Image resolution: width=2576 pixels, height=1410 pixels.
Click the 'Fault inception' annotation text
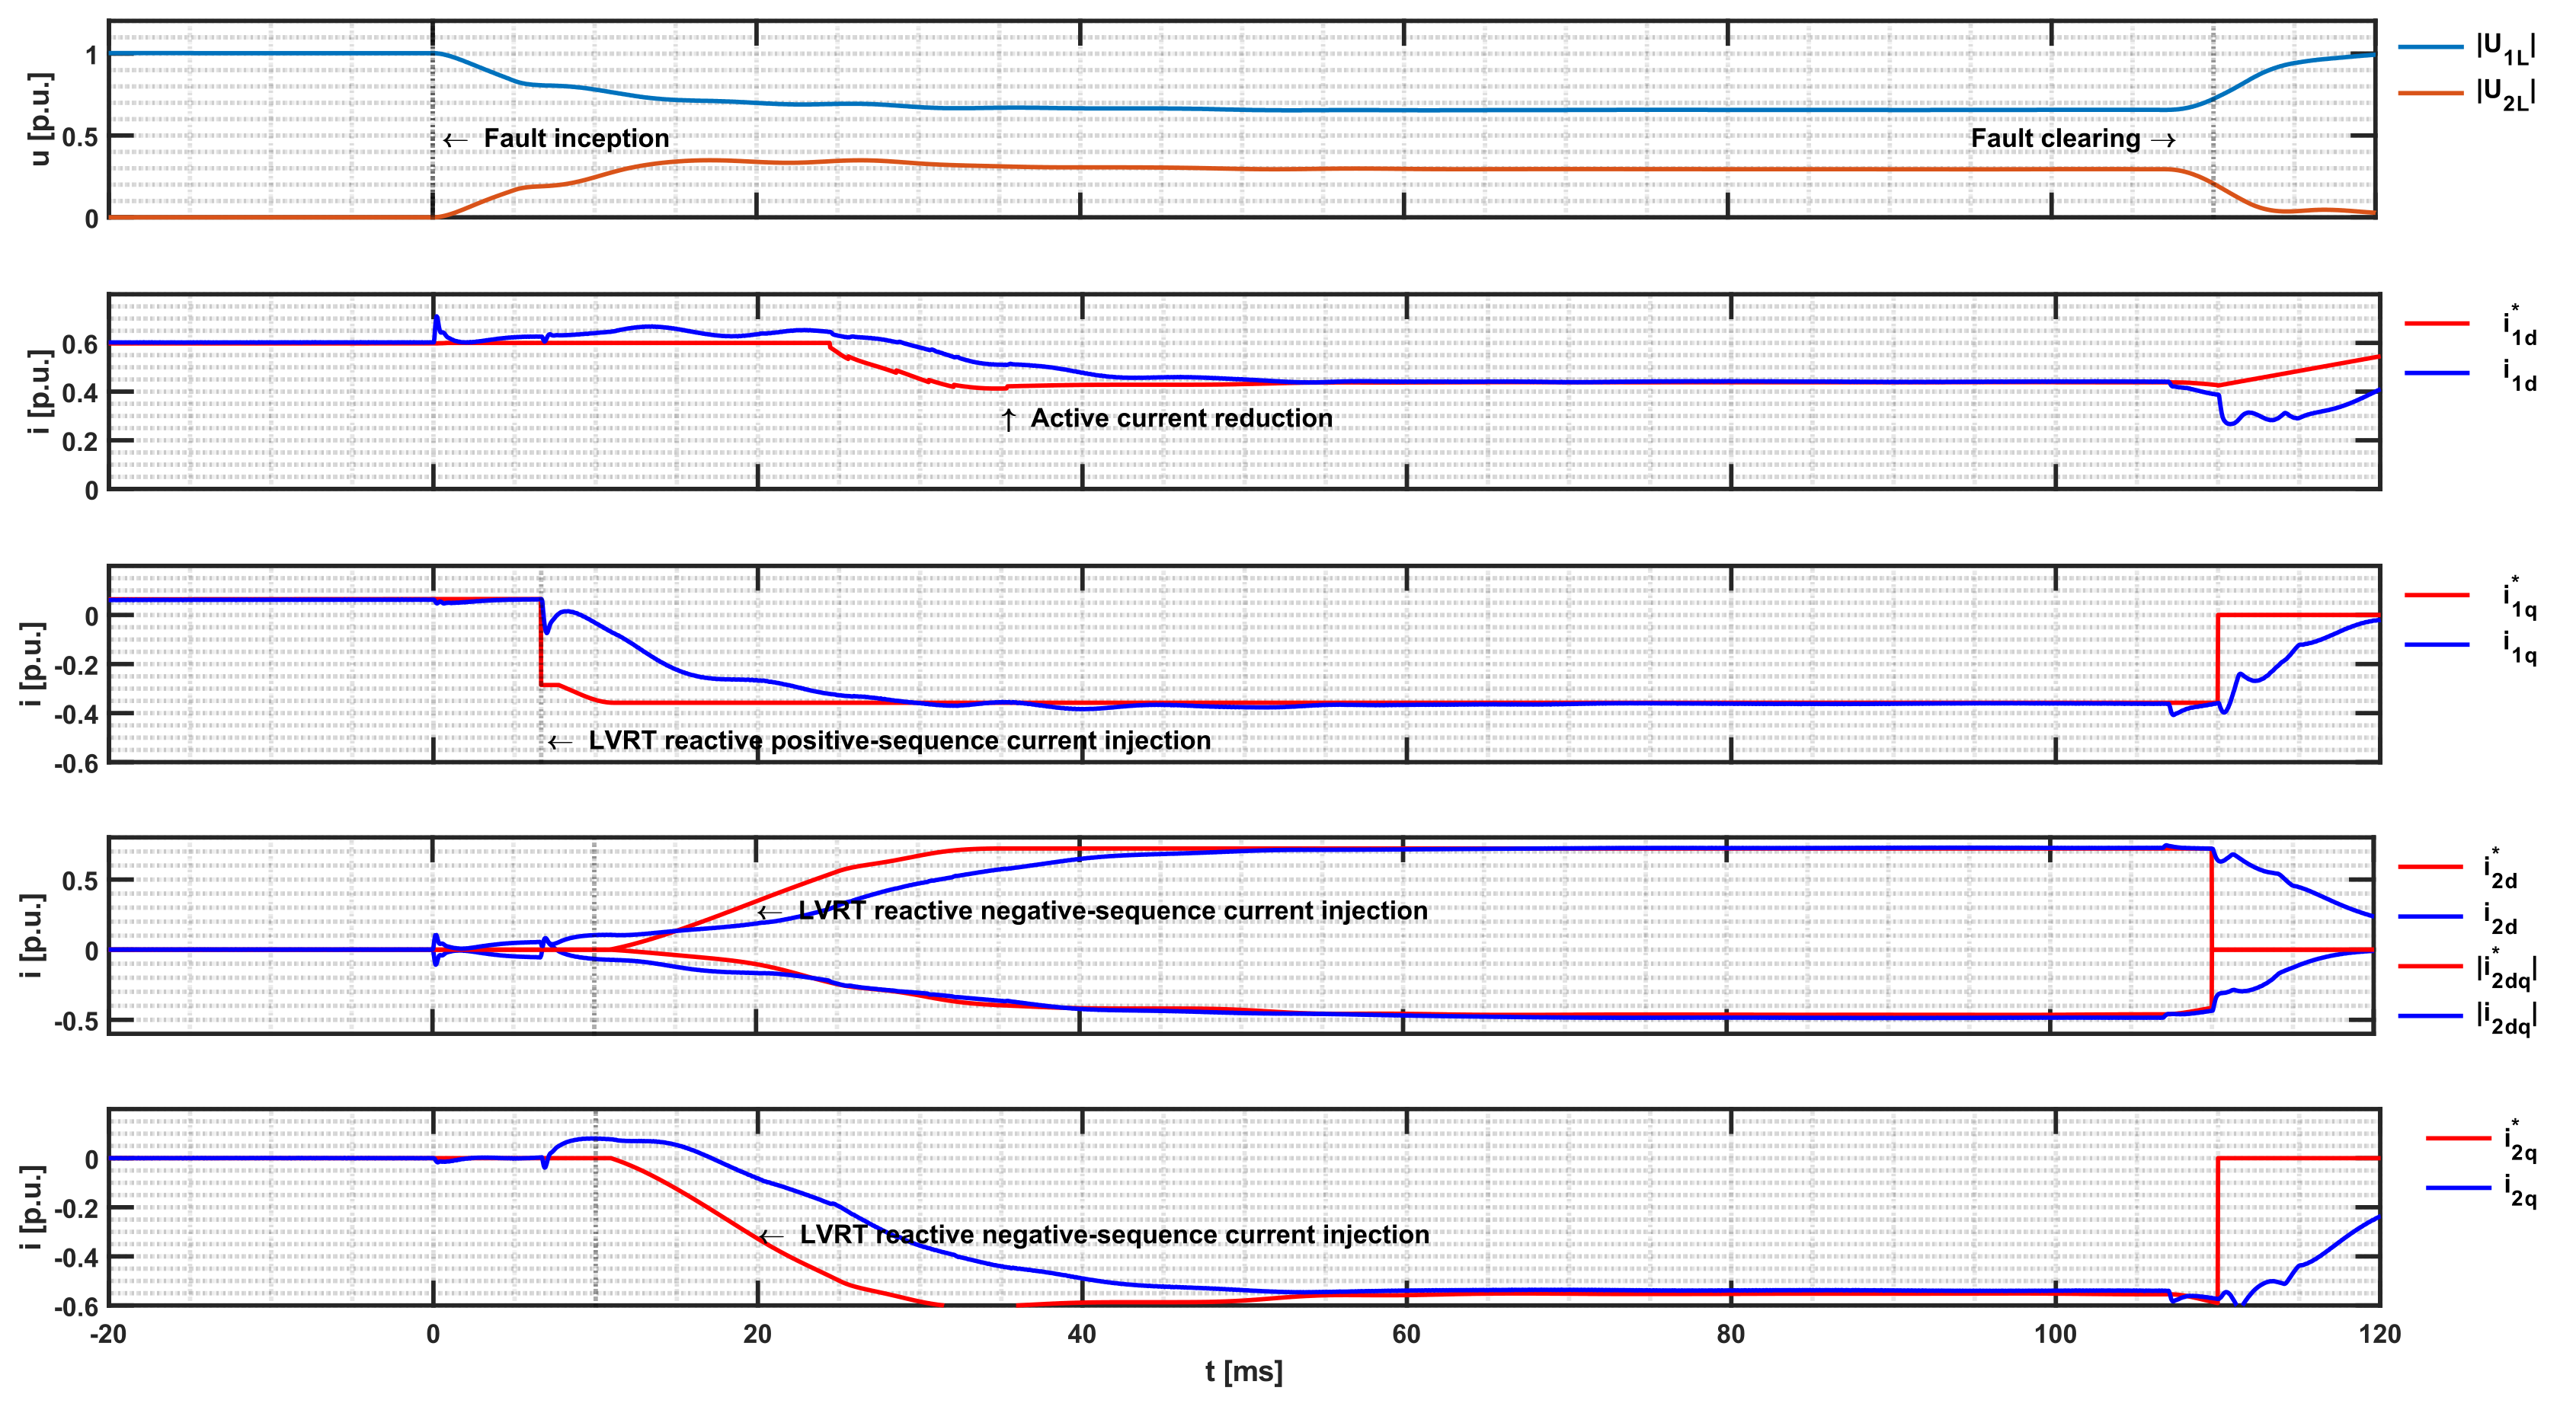pyautogui.click(x=575, y=139)
